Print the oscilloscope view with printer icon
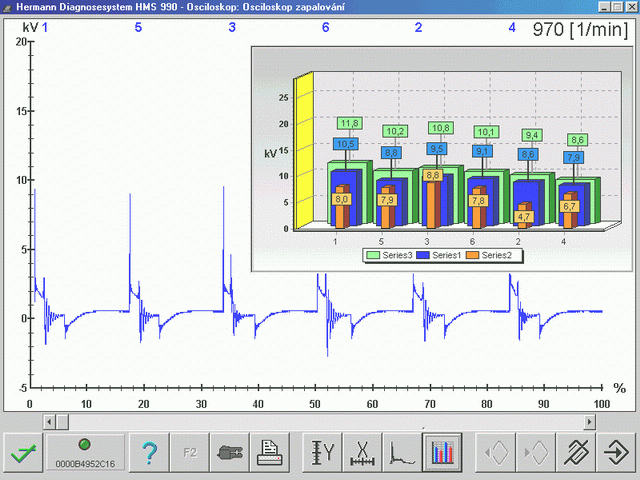The height and width of the screenshot is (480, 640). 270,453
